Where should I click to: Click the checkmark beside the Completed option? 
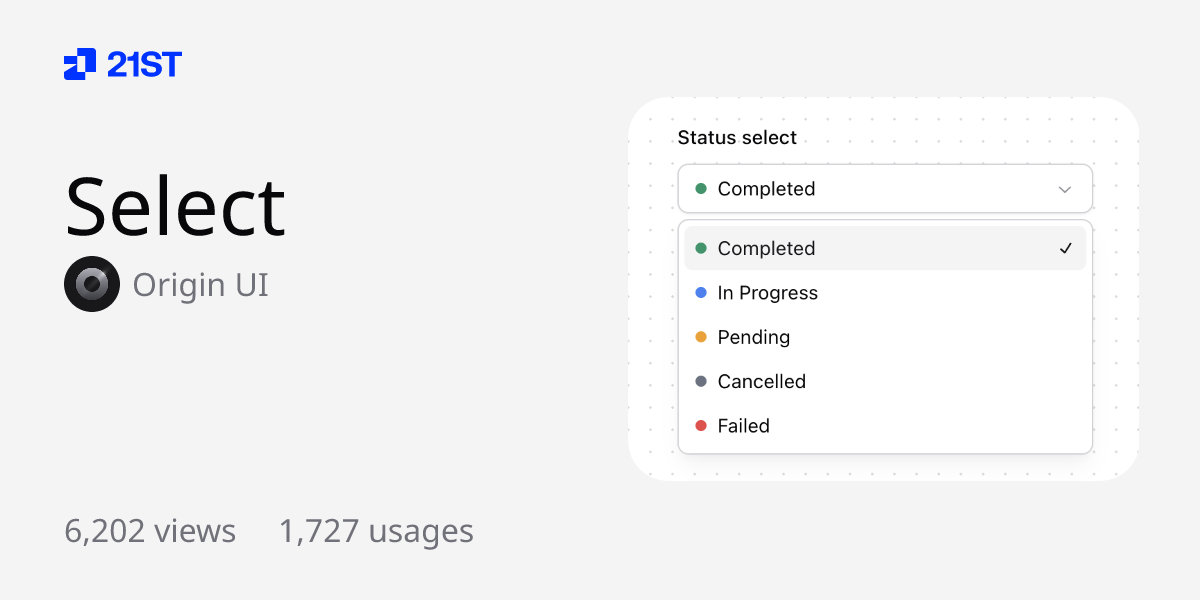pyautogui.click(x=1066, y=248)
